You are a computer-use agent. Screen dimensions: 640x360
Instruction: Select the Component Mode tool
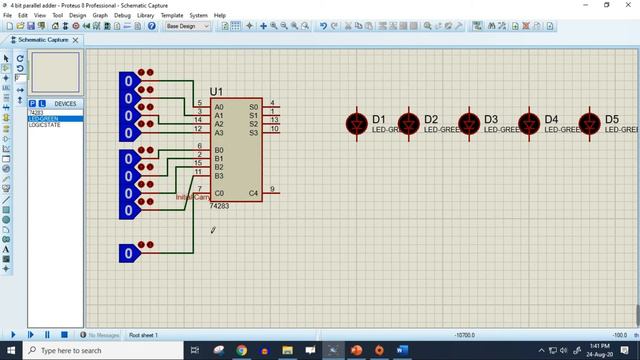click(6, 68)
